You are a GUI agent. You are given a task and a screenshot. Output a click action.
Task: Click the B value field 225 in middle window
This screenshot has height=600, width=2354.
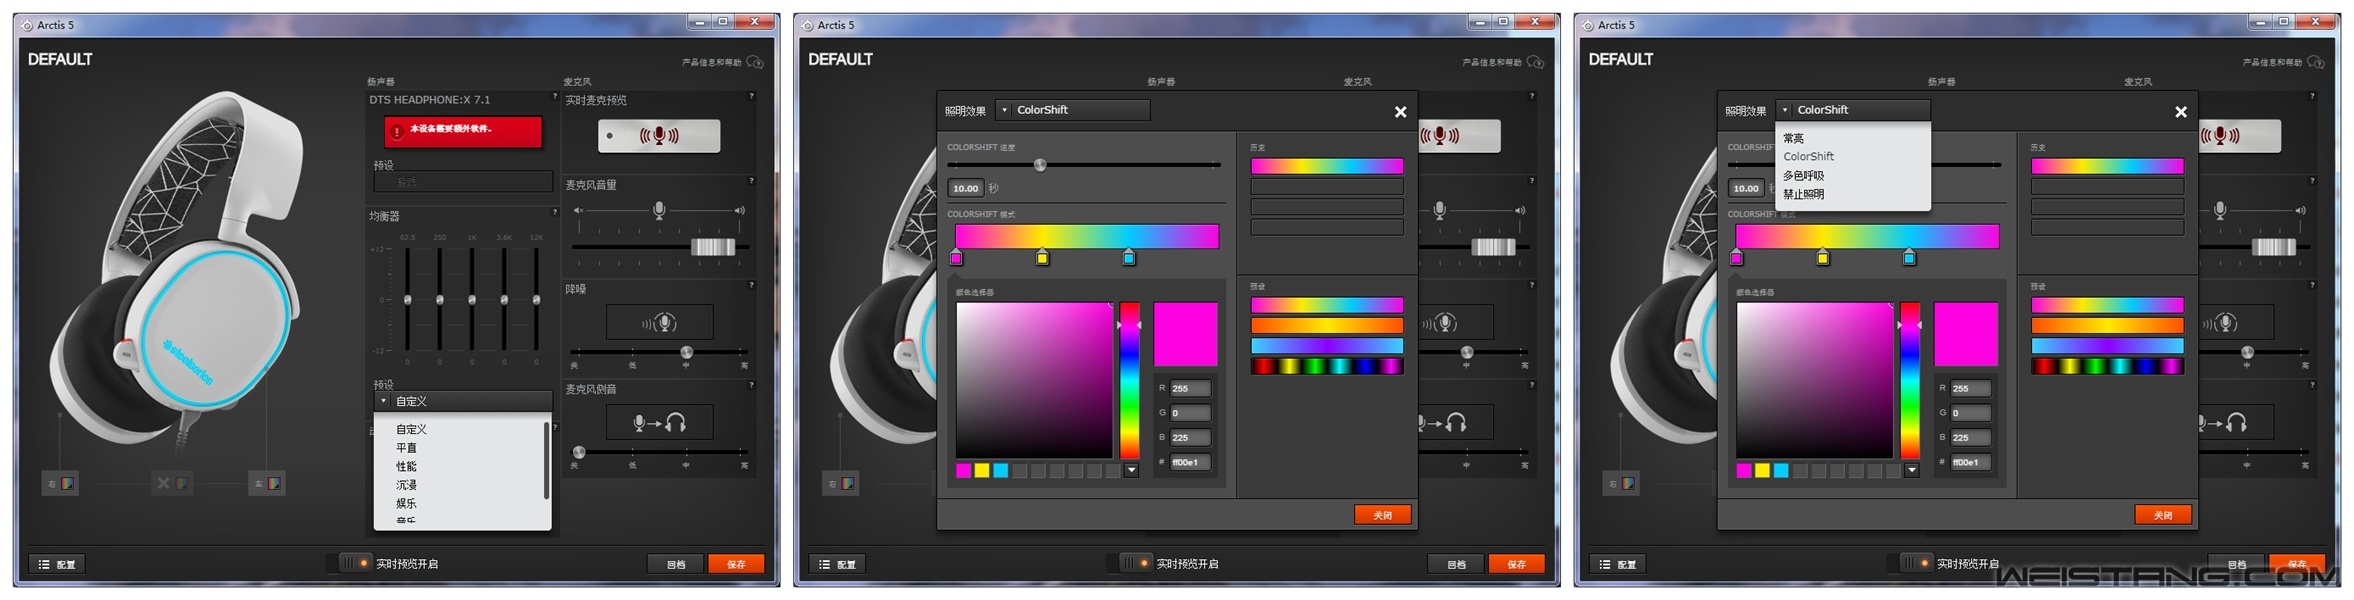pyautogui.click(x=1190, y=437)
